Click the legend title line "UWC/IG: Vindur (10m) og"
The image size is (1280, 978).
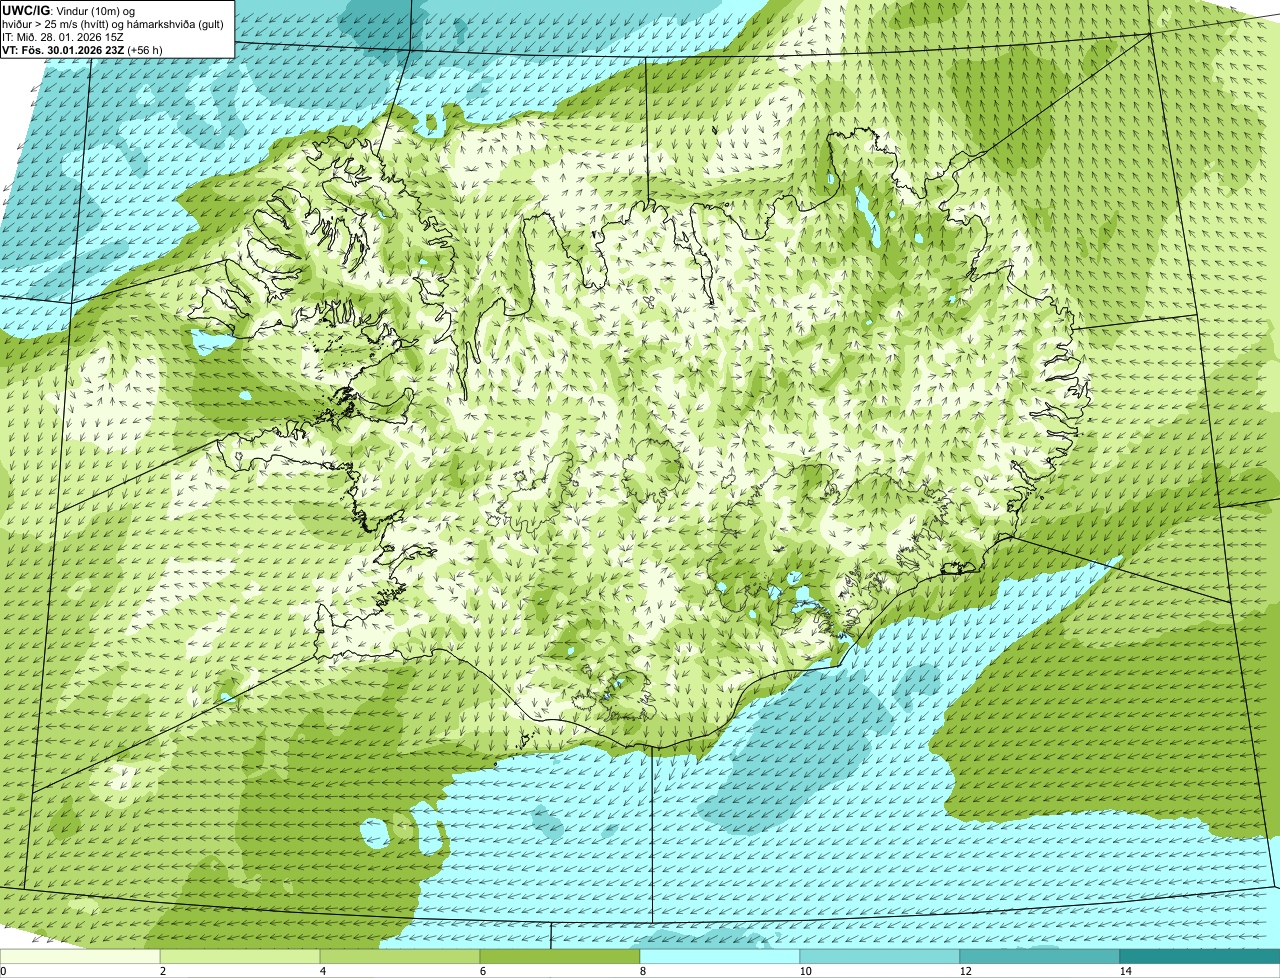pyautogui.click(x=69, y=10)
